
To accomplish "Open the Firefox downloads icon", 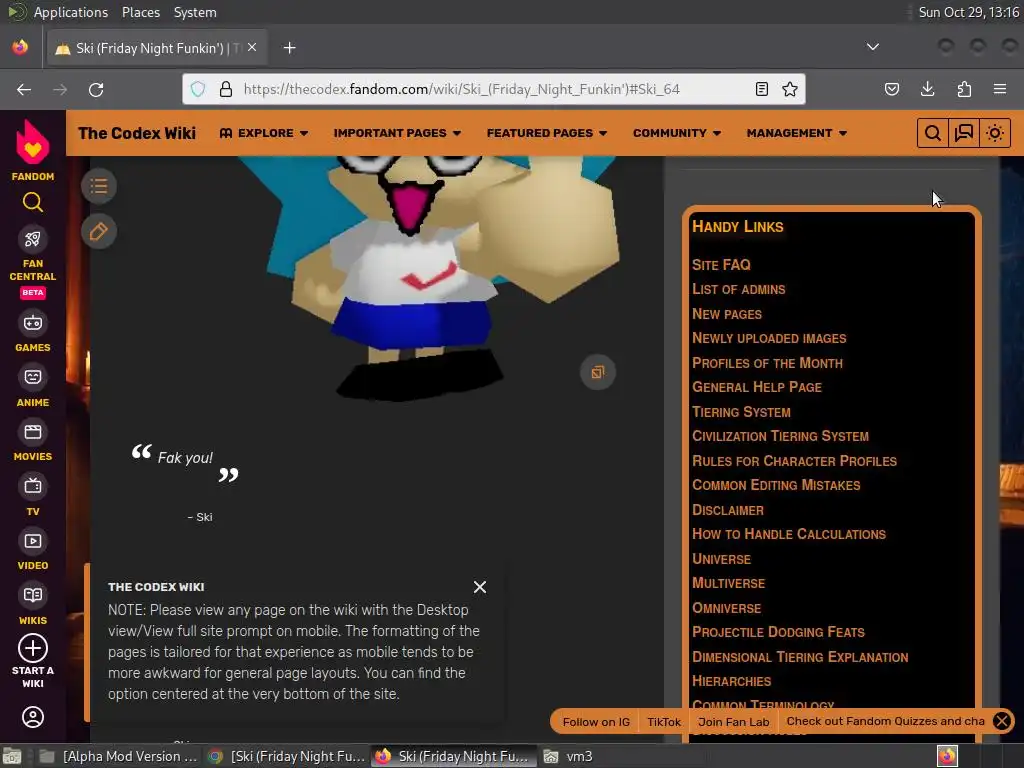I will click(927, 89).
